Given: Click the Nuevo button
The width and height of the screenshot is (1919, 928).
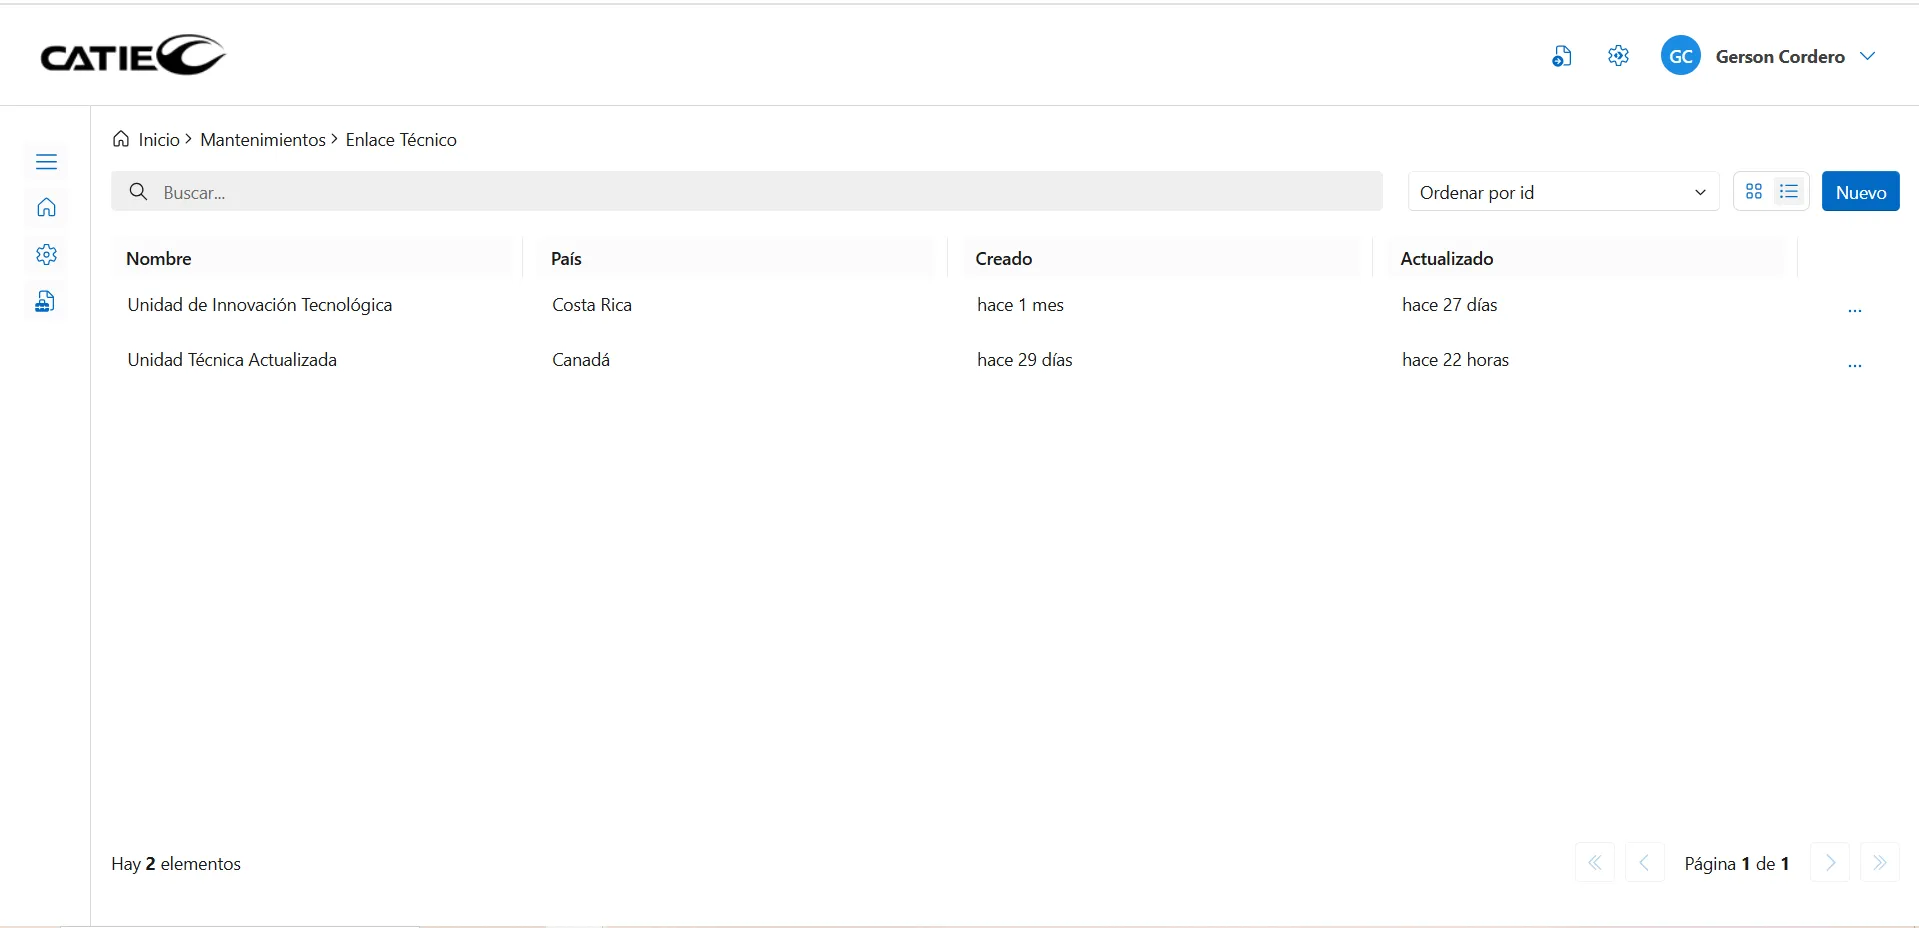Looking at the screenshot, I should (1860, 192).
